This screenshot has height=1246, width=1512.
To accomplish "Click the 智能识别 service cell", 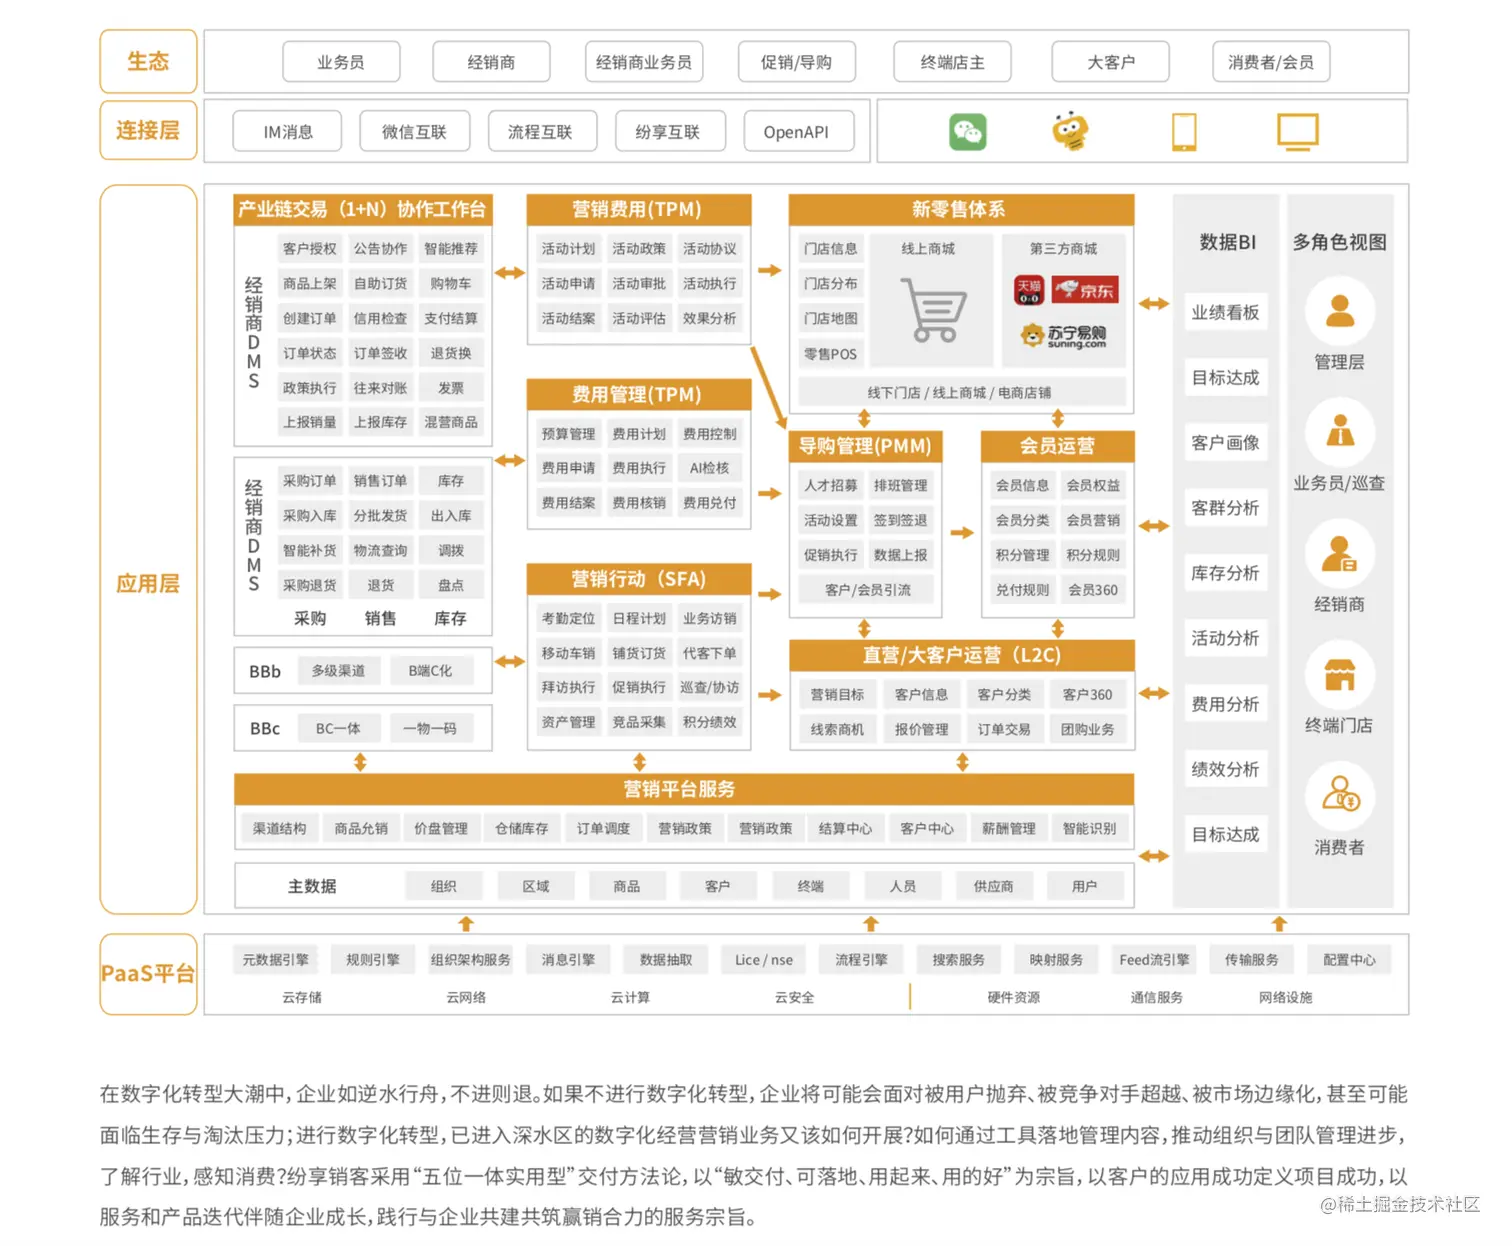I will pos(1089,828).
